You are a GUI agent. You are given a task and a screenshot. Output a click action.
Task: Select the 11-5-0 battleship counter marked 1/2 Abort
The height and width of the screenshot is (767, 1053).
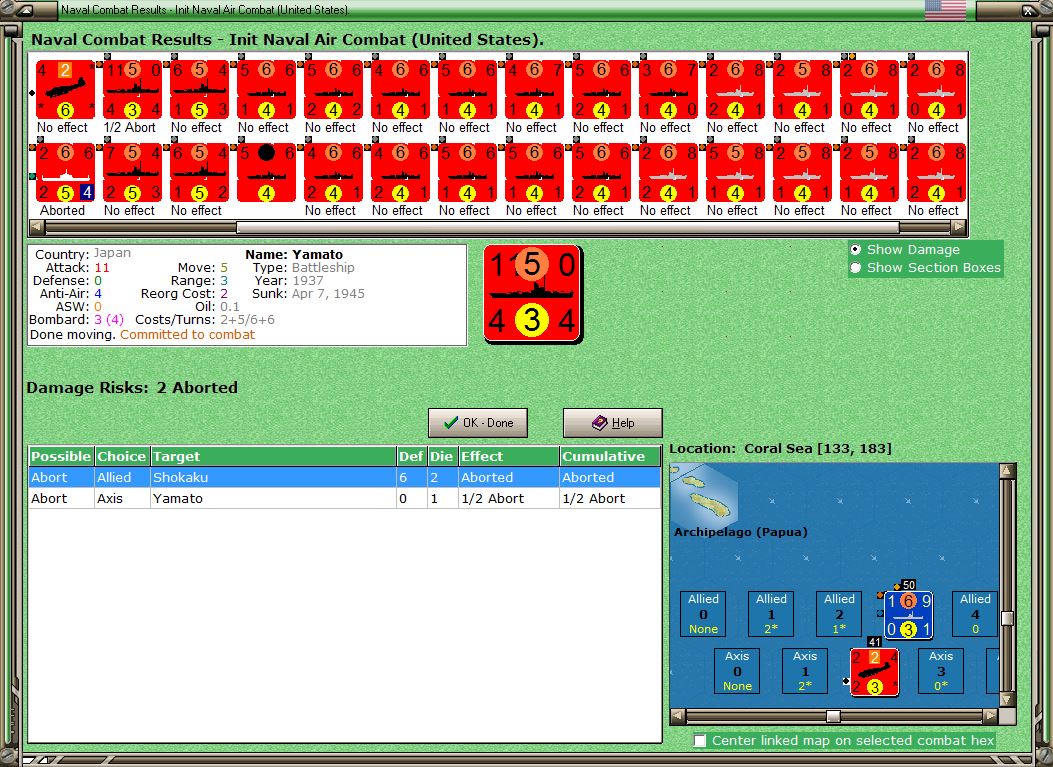pyautogui.click(x=132, y=89)
